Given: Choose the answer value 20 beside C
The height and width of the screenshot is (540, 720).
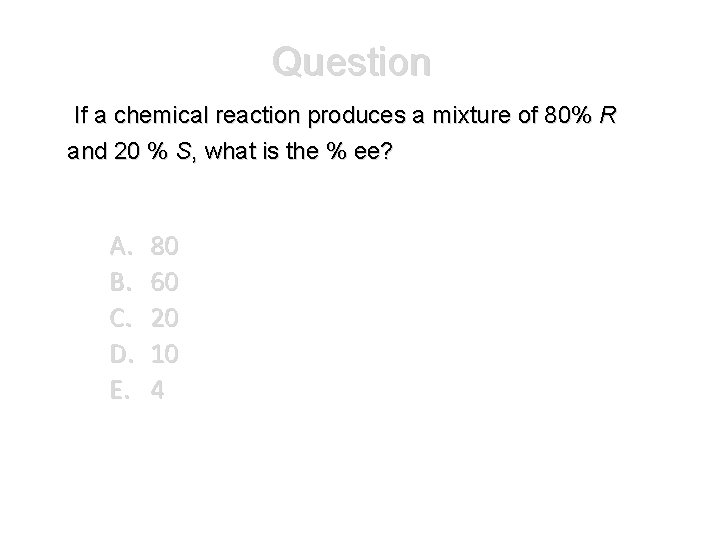Looking at the screenshot, I should coord(164,318).
